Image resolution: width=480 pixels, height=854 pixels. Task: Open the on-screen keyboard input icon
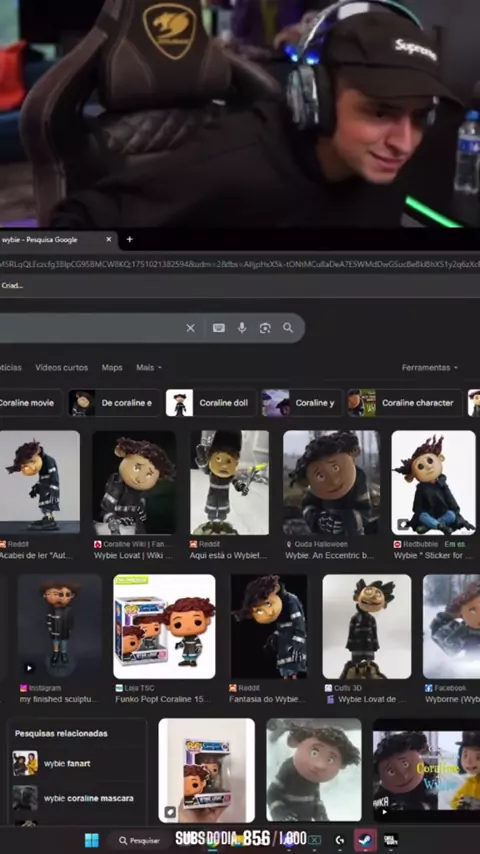click(x=218, y=328)
